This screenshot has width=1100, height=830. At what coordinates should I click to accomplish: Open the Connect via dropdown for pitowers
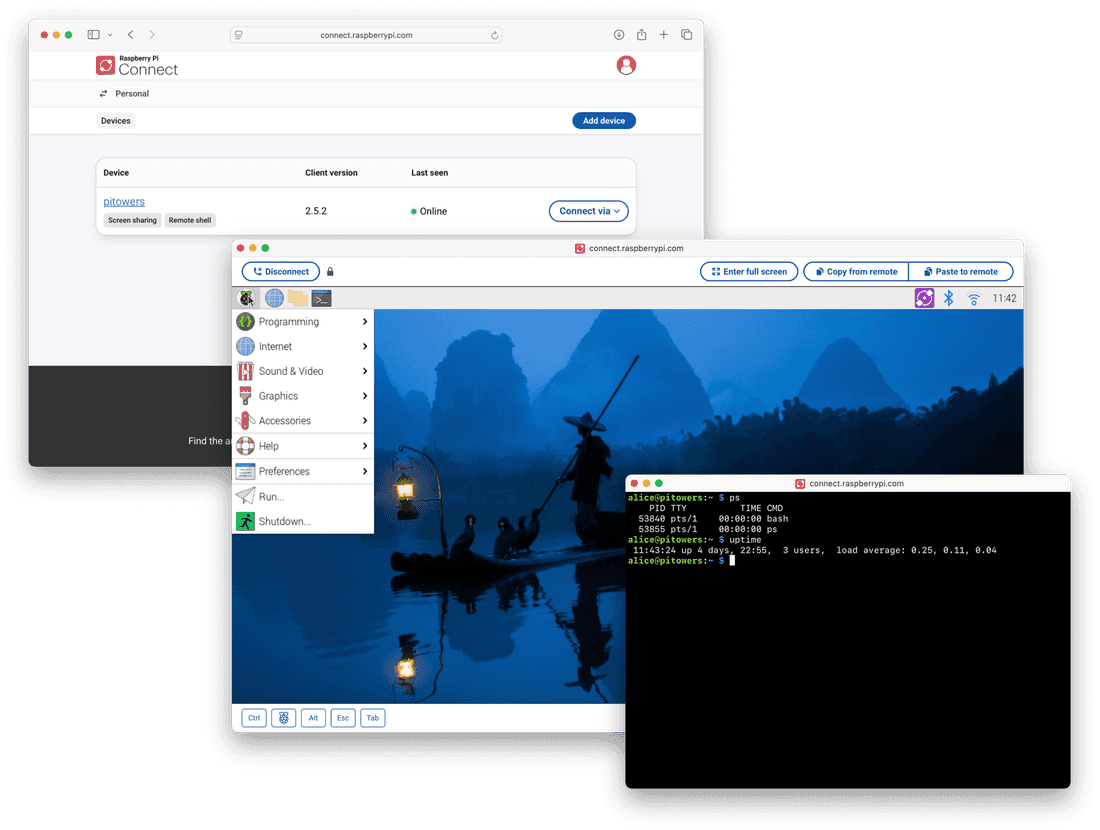tap(588, 211)
